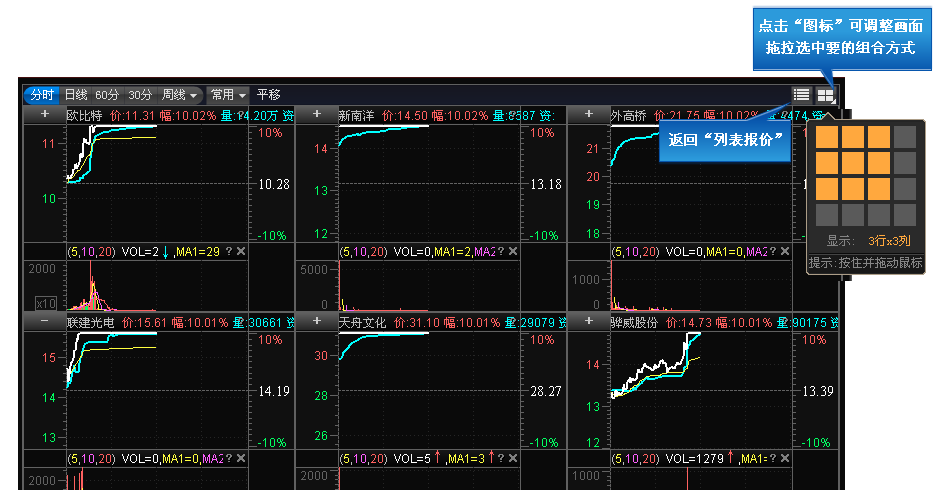
Task: Click 外高桥 (5,10,20) VOL parameters
Action: (x=635, y=252)
